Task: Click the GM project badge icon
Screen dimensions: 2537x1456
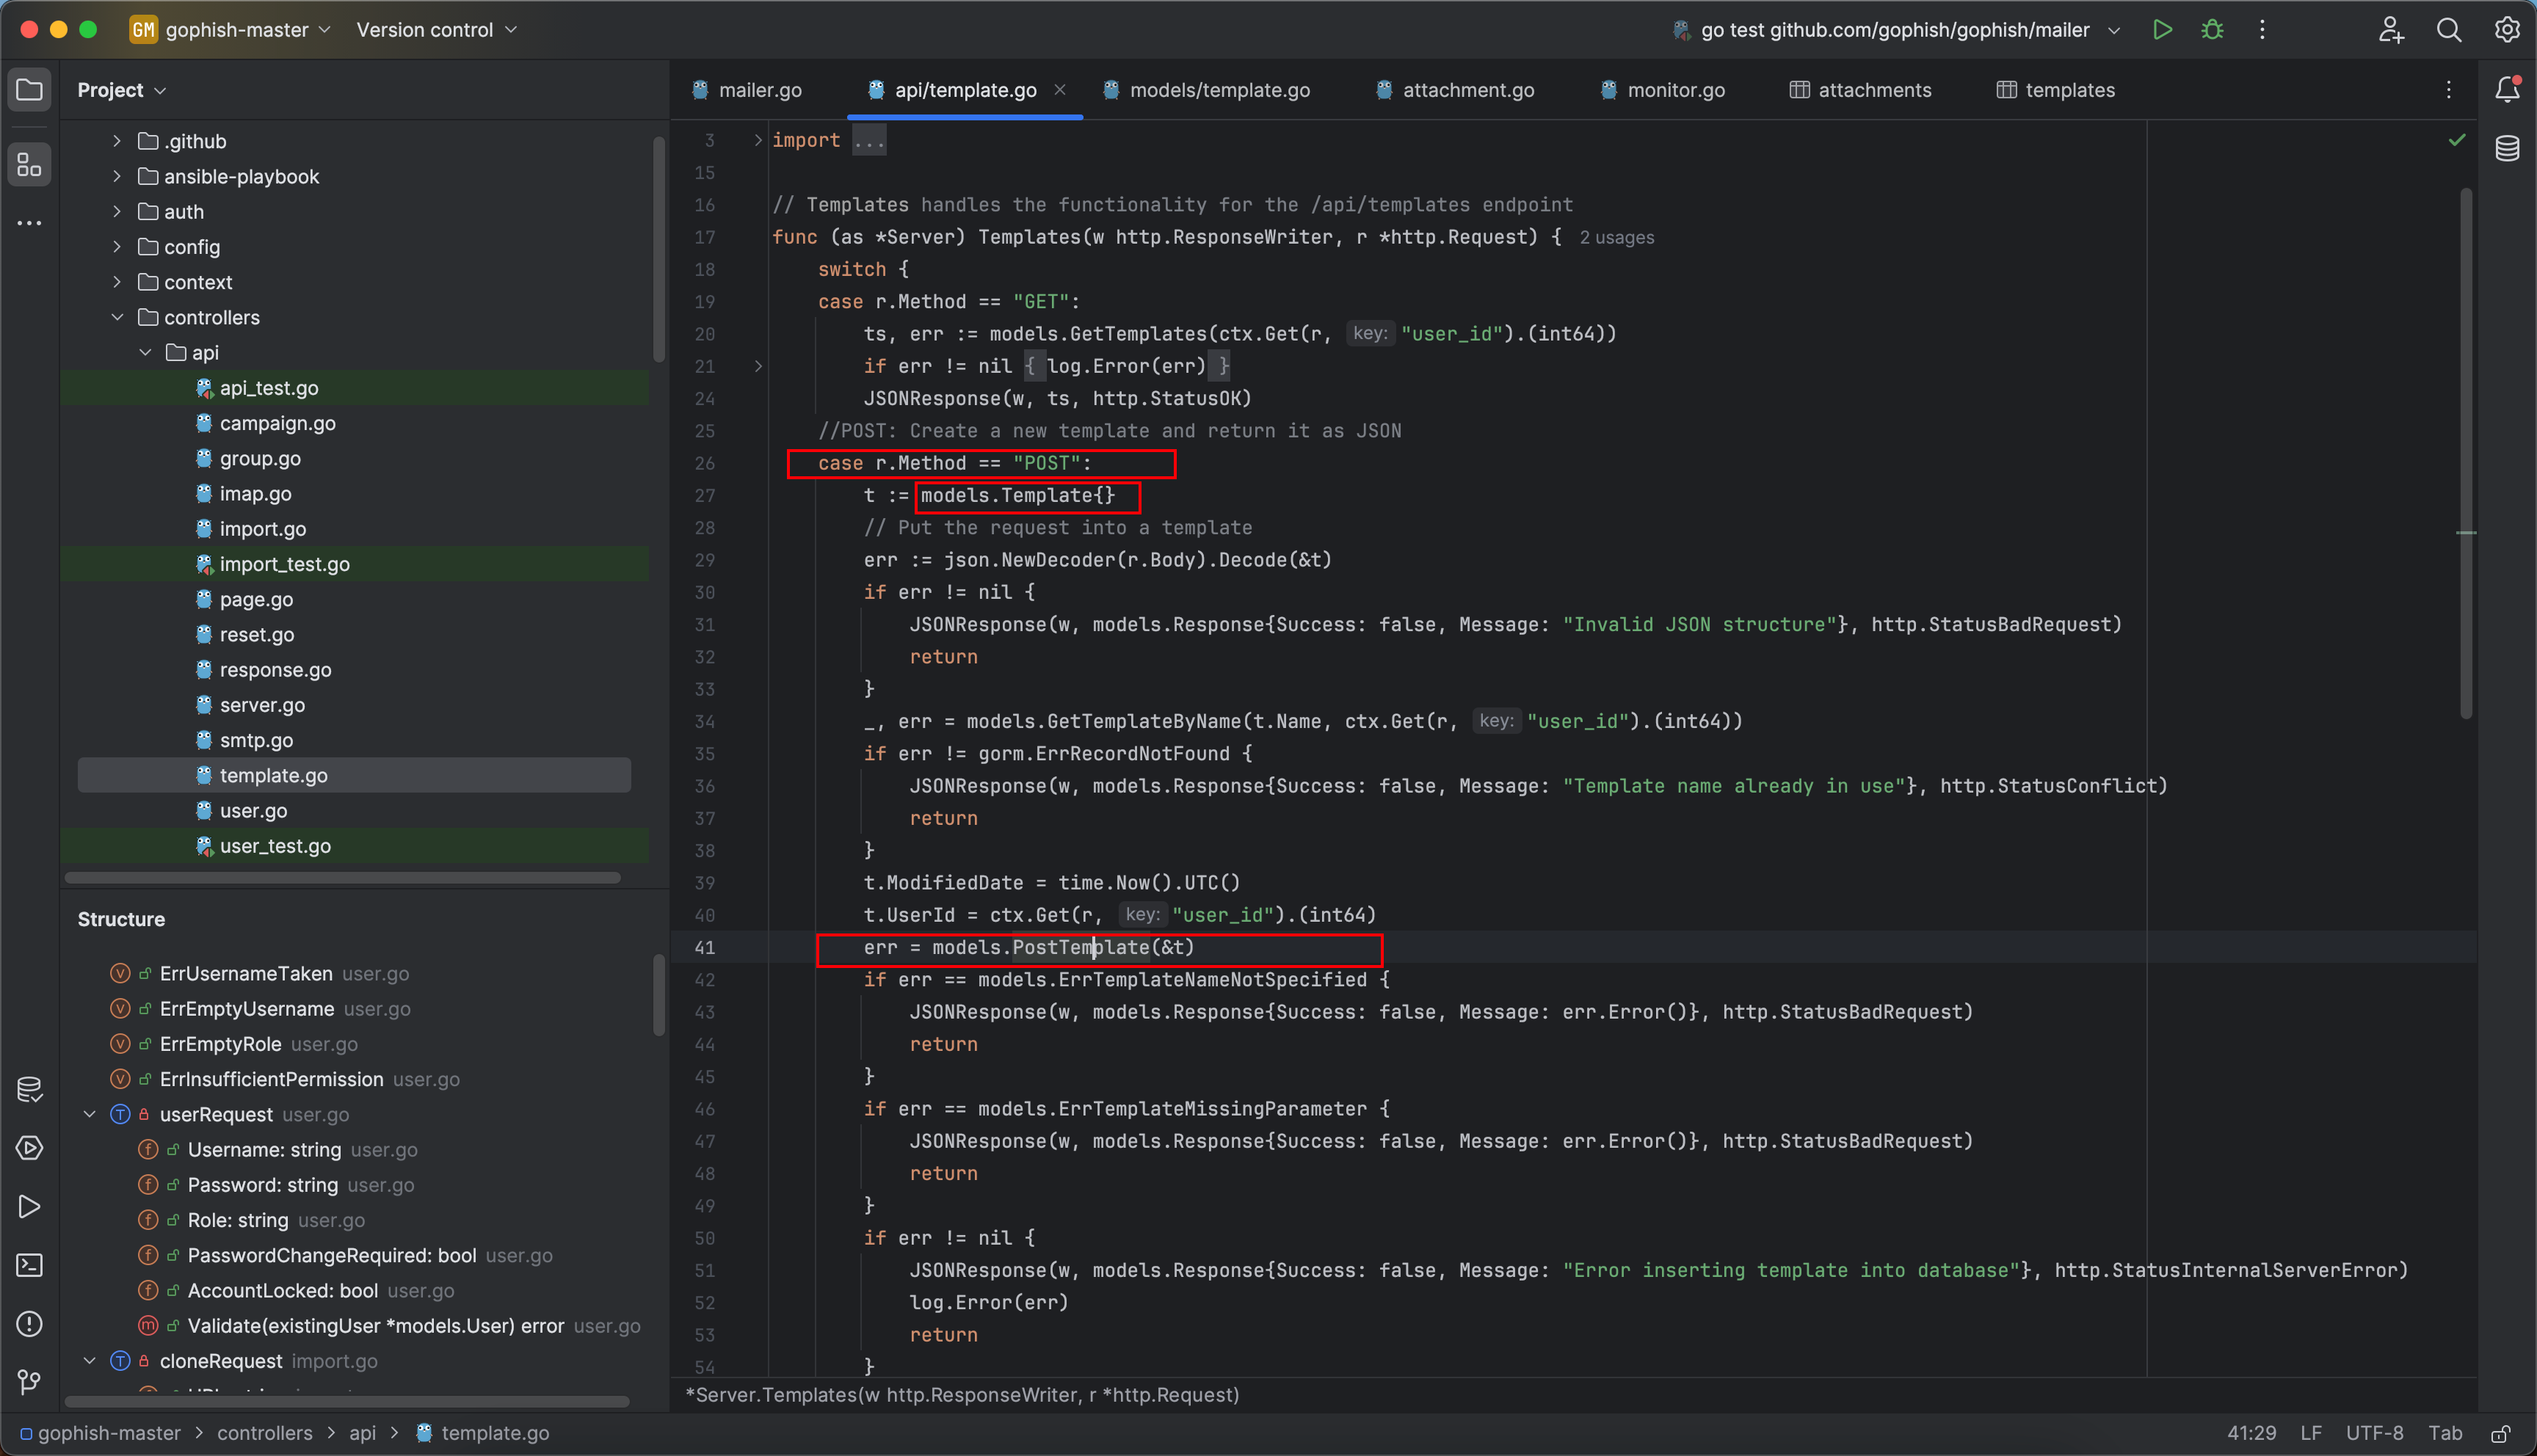Action: [143, 30]
